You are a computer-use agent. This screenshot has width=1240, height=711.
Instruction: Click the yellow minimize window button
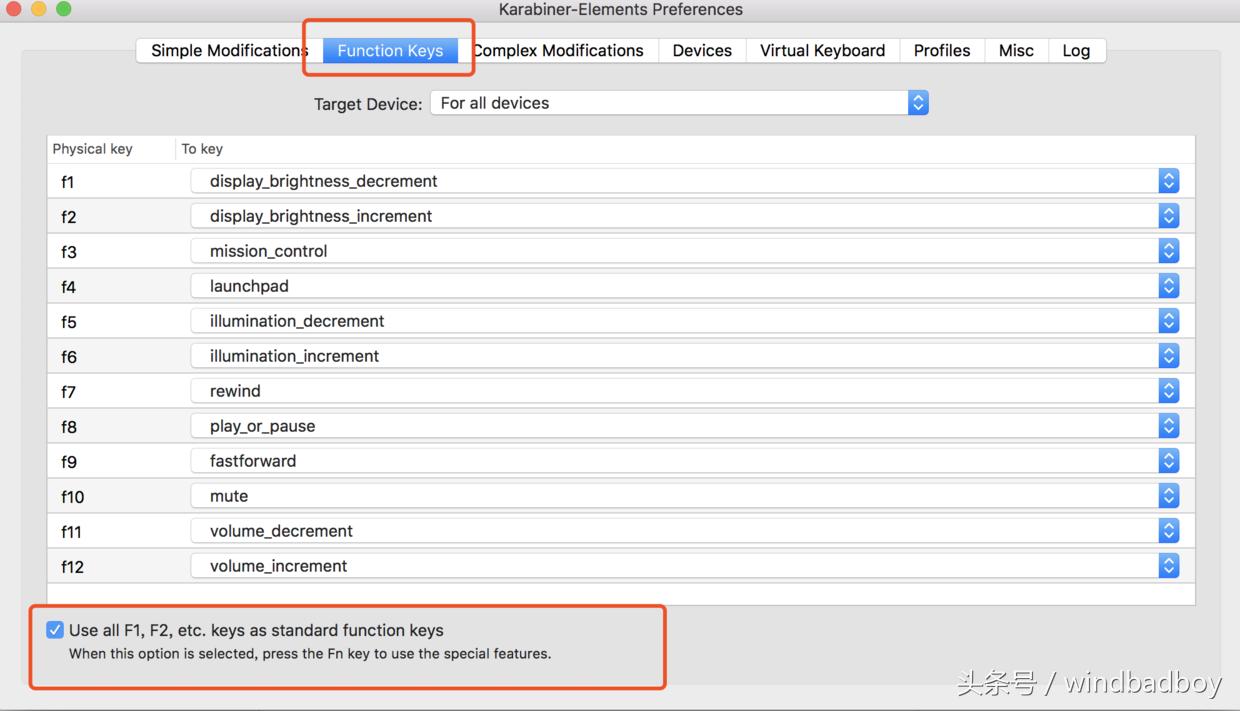[39, 9]
